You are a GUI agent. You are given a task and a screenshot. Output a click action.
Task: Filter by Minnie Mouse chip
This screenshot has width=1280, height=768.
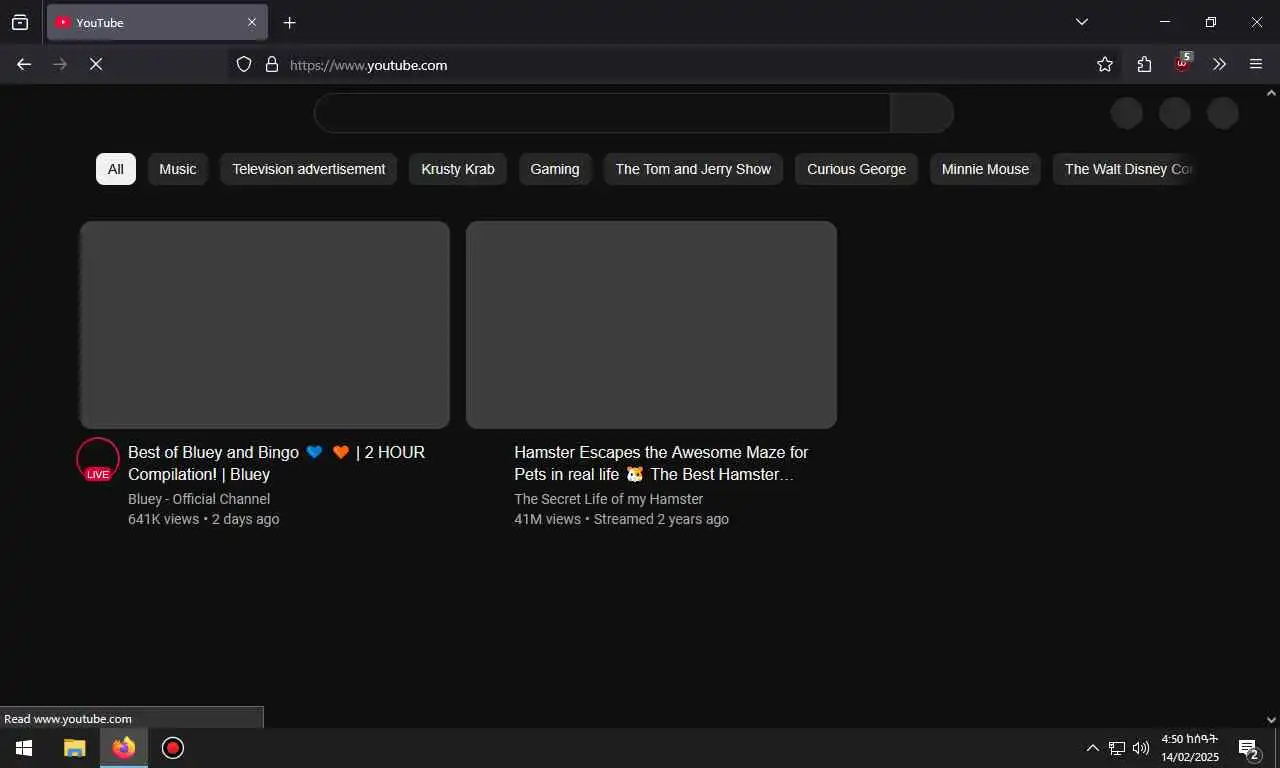[985, 169]
